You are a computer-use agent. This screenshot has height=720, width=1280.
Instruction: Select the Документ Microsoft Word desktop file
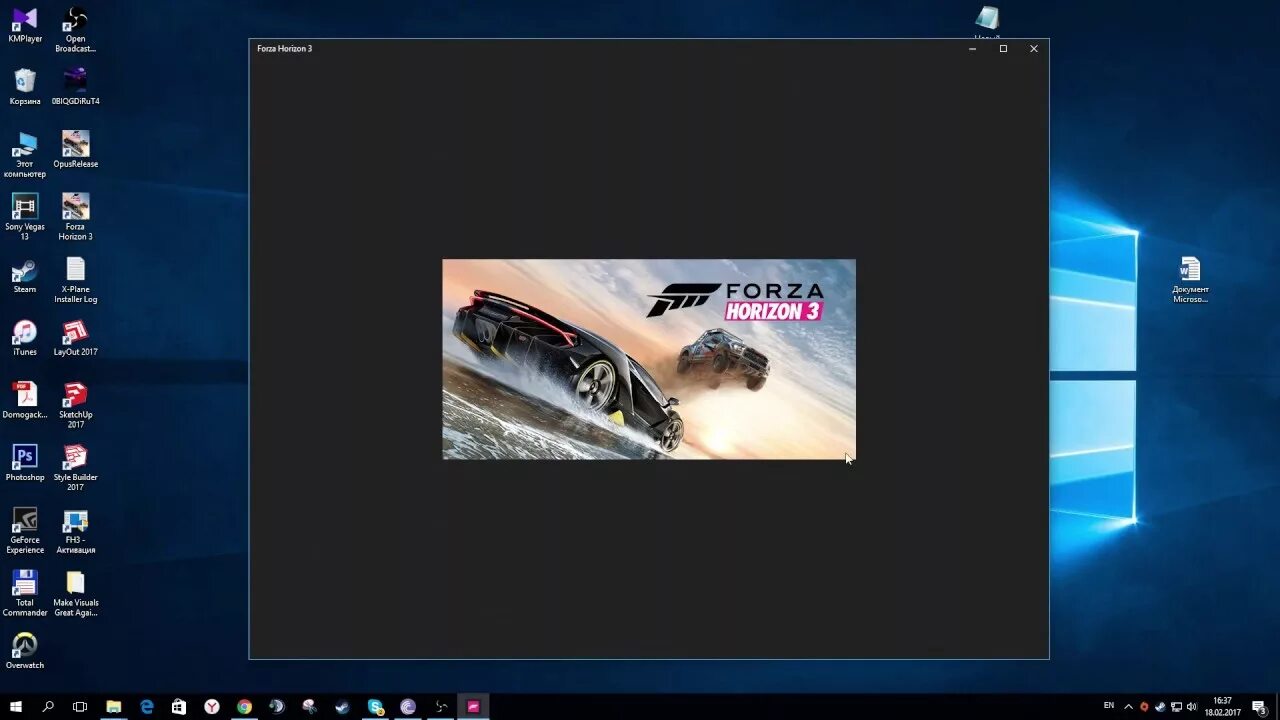pos(1190,280)
